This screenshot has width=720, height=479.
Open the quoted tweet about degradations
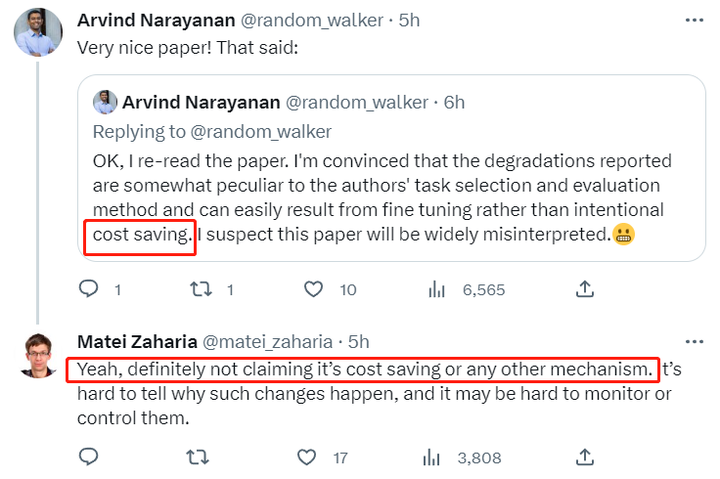[x=392, y=168]
